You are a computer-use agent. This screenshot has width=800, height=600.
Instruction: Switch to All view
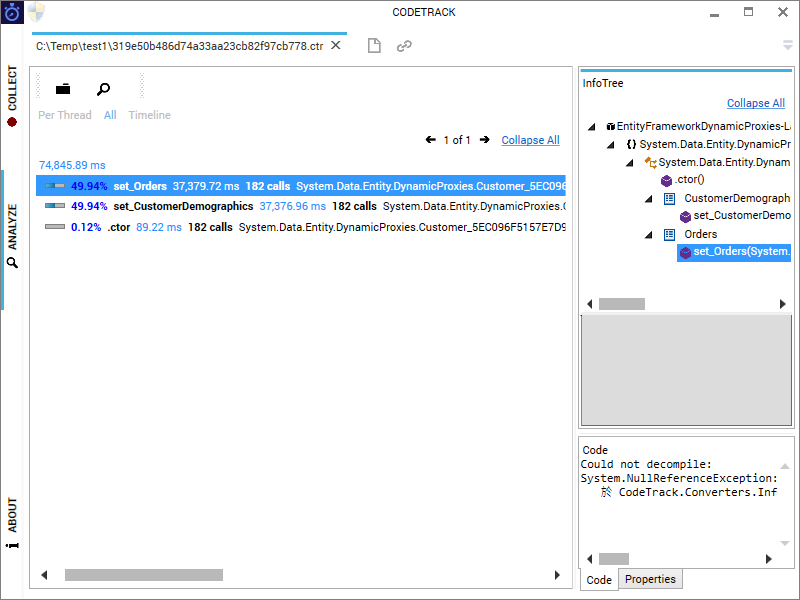point(110,115)
